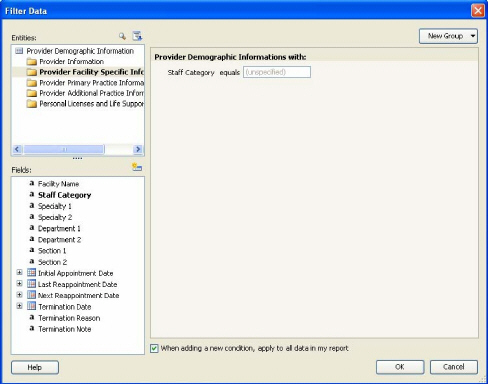Select the Facility Name field
The width and height of the screenshot is (488, 384).
pyautogui.click(x=58, y=184)
